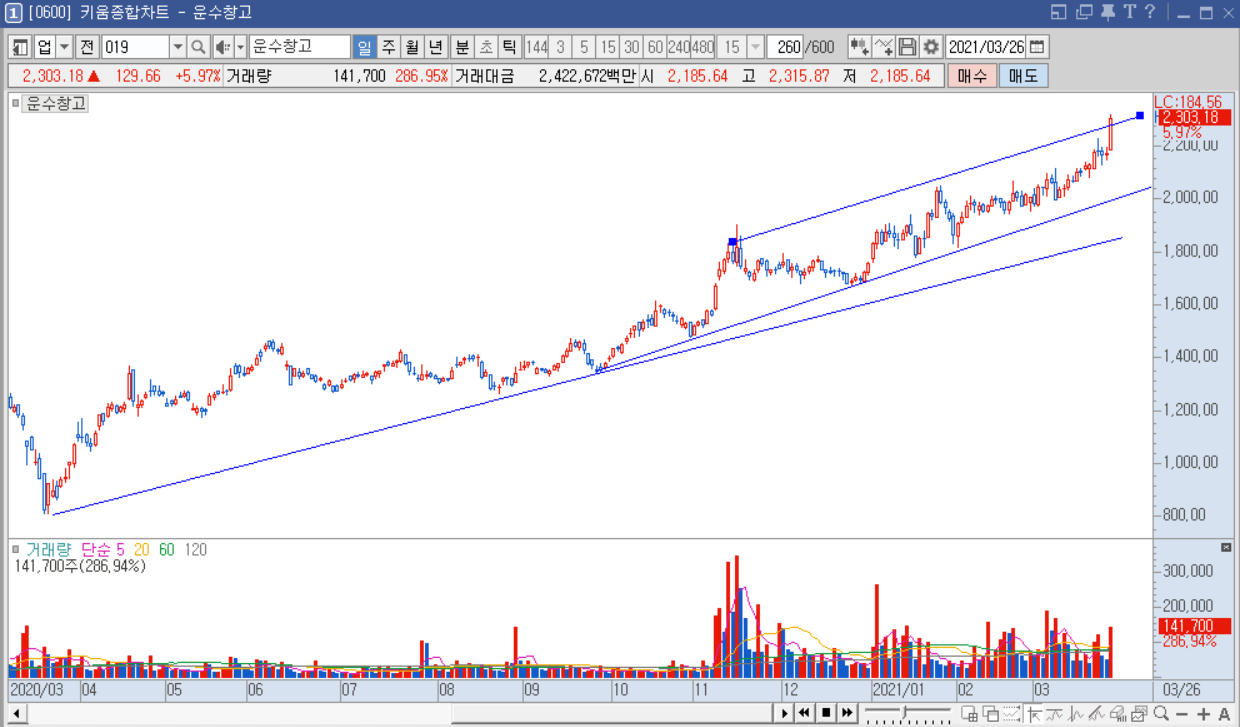The width and height of the screenshot is (1240, 727).
Task: Click the 전 button beside code field
Action: tap(87, 47)
